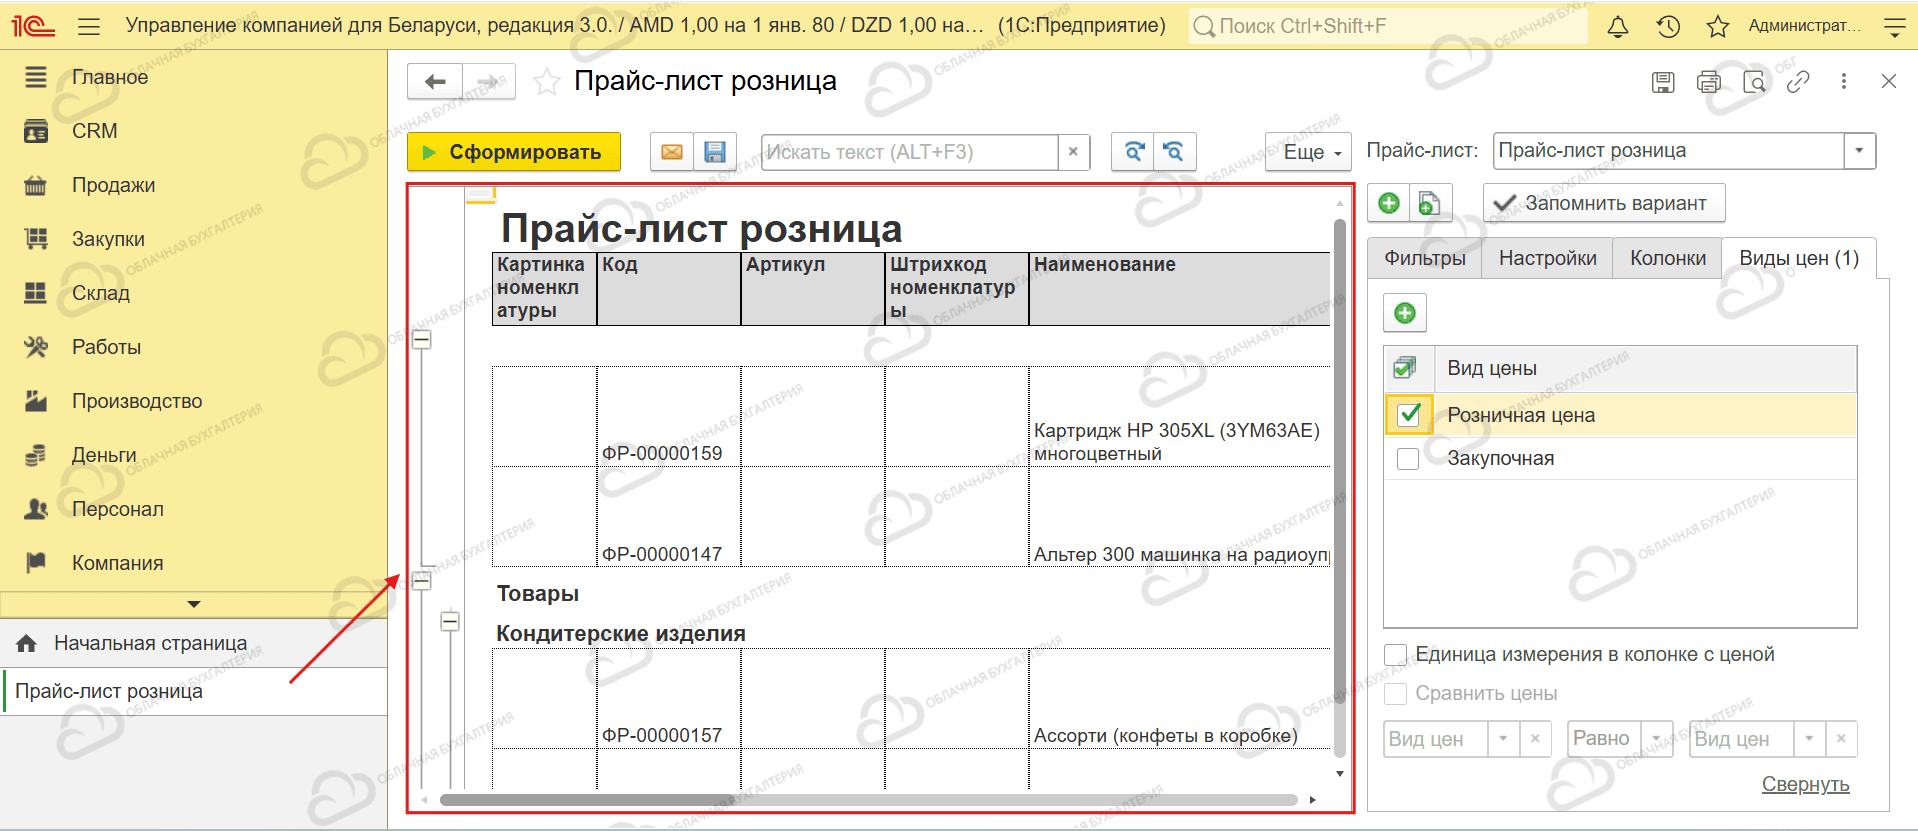Click Запомнить вариант button
1918x831 pixels.
1604,204
